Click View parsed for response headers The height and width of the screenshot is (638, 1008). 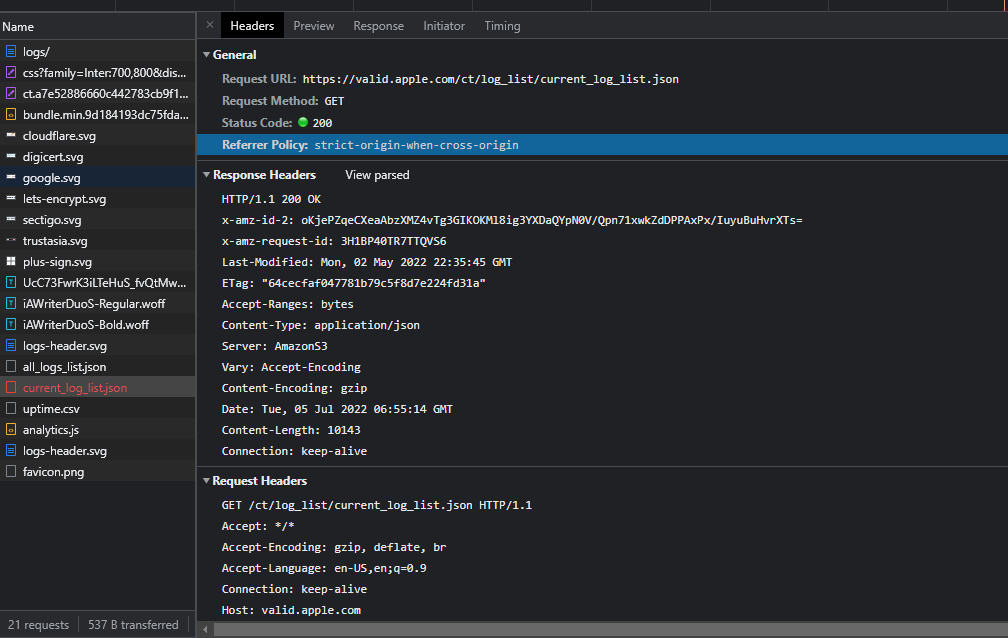(x=377, y=175)
